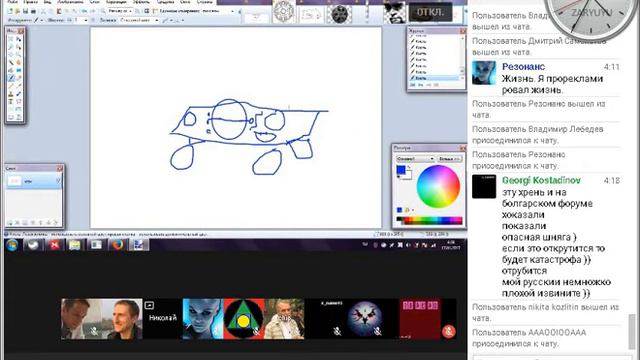Toggle the pixel grid toolbar button
This screenshot has width=640, height=360.
tap(147, 11)
